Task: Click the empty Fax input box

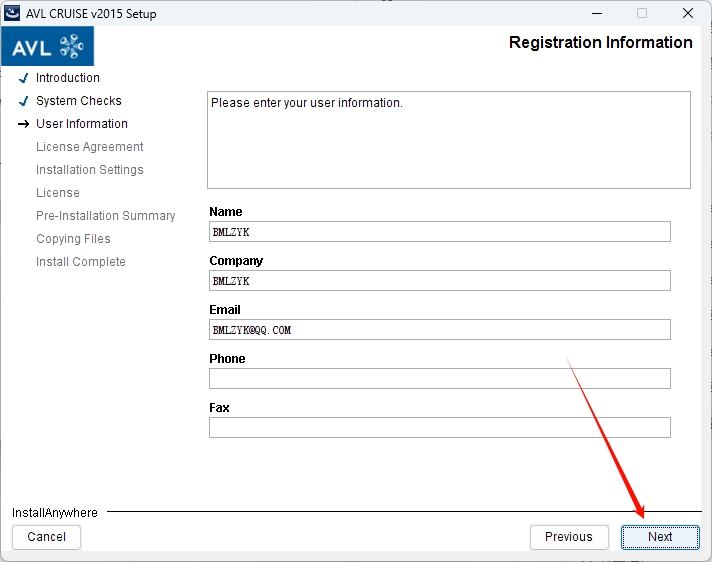Action: click(x=439, y=428)
